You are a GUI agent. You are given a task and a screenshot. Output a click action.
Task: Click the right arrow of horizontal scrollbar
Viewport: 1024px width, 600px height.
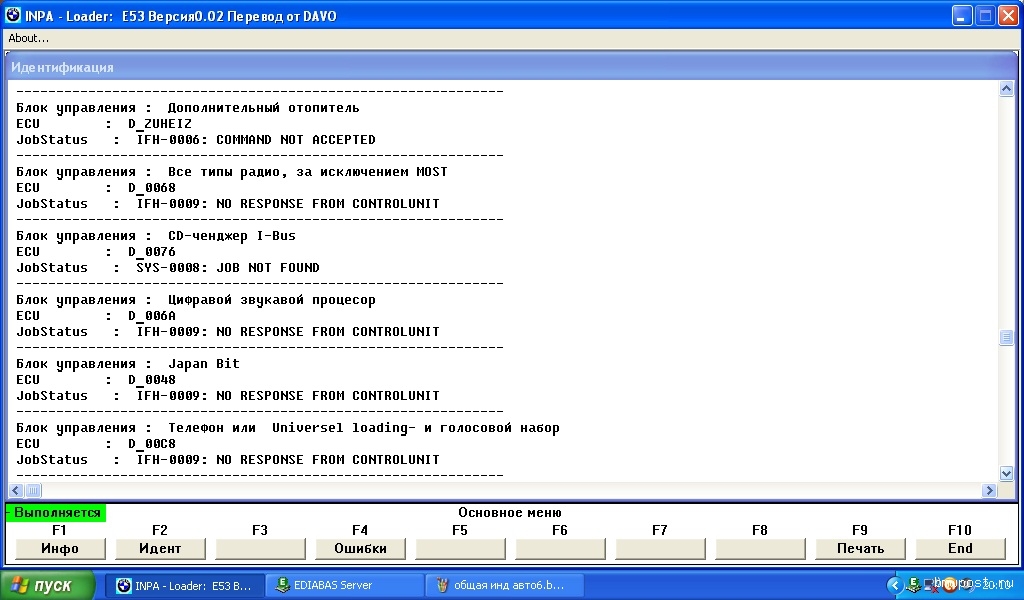pos(990,490)
